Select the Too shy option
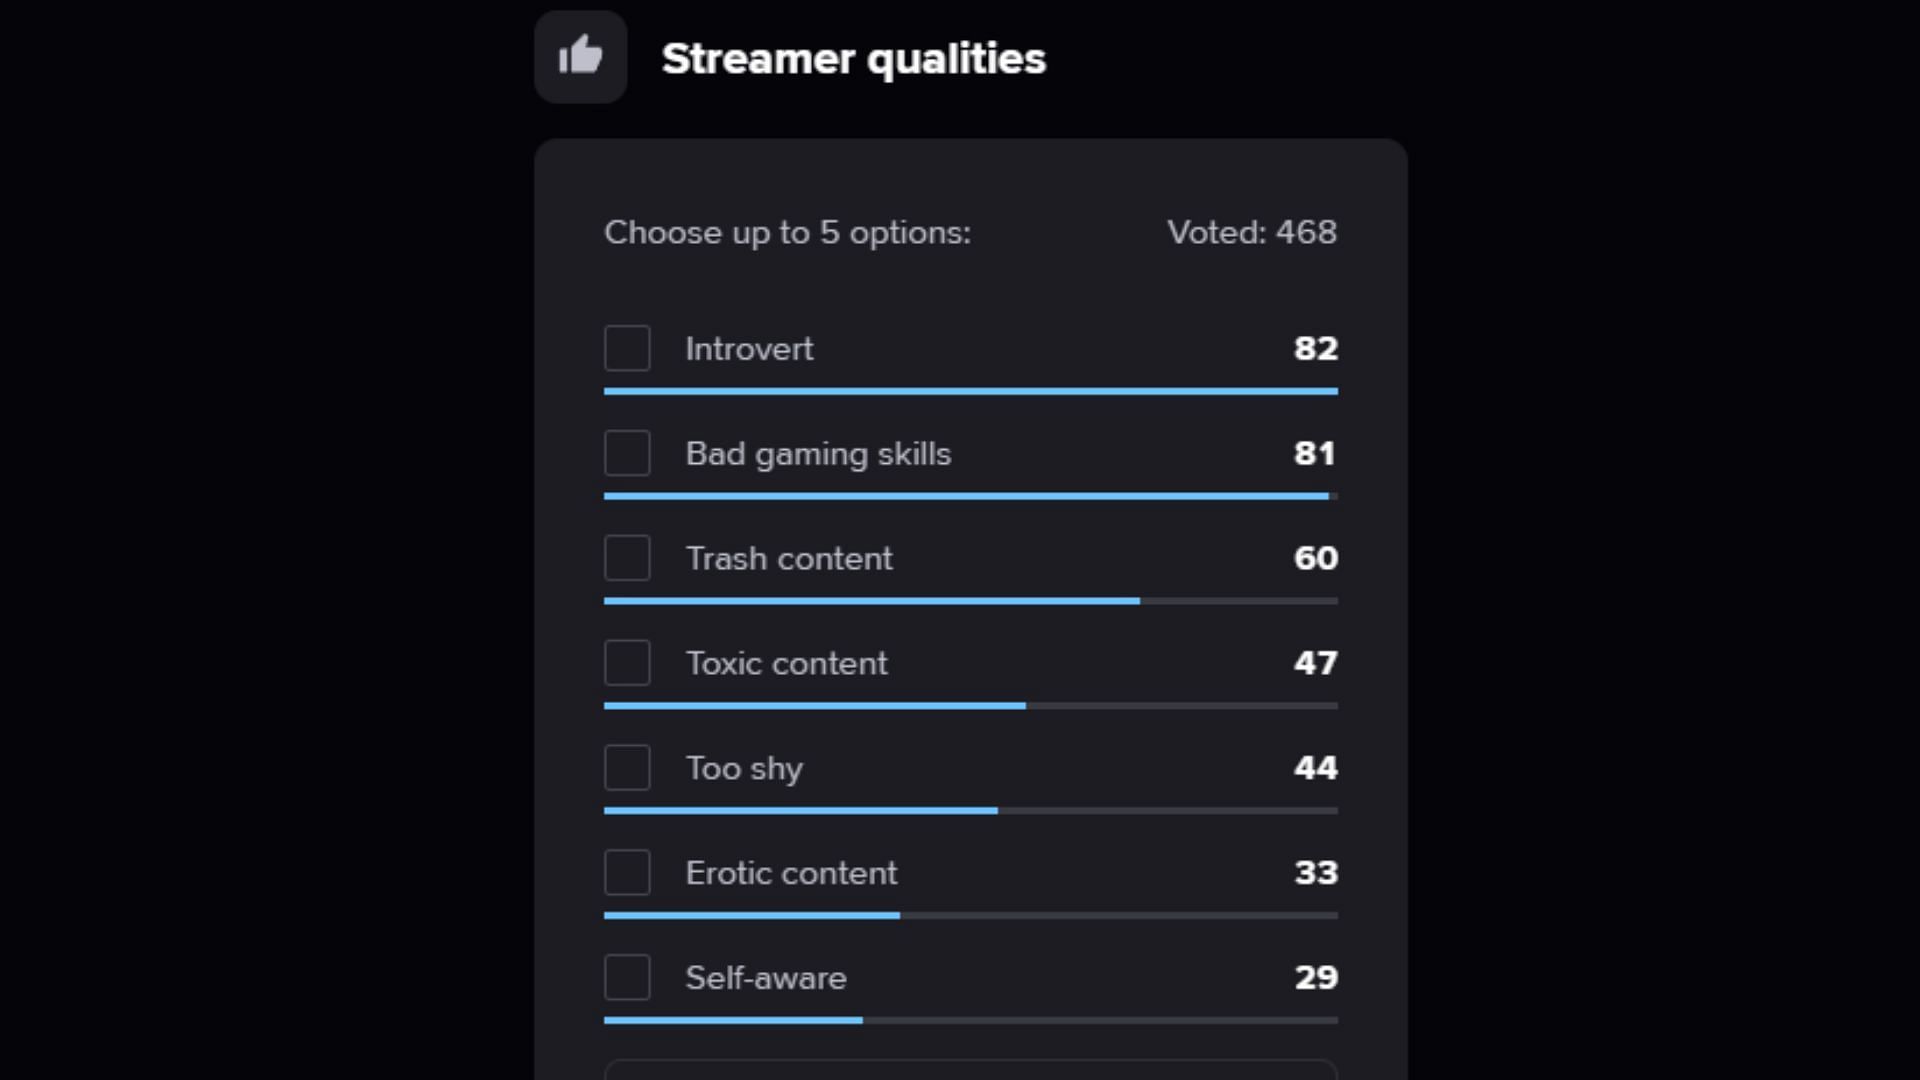 click(x=626, y=767)
